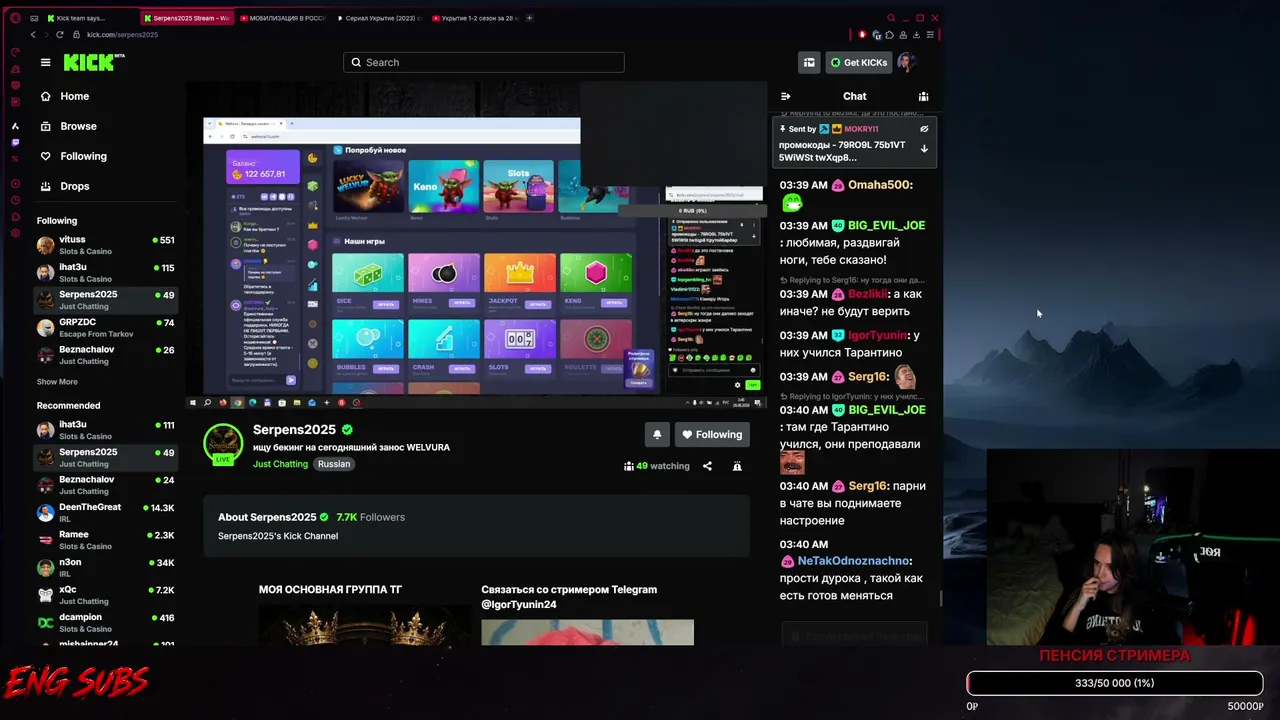Unfollow Serpens2025 via Following button

(x=712, y=434)
